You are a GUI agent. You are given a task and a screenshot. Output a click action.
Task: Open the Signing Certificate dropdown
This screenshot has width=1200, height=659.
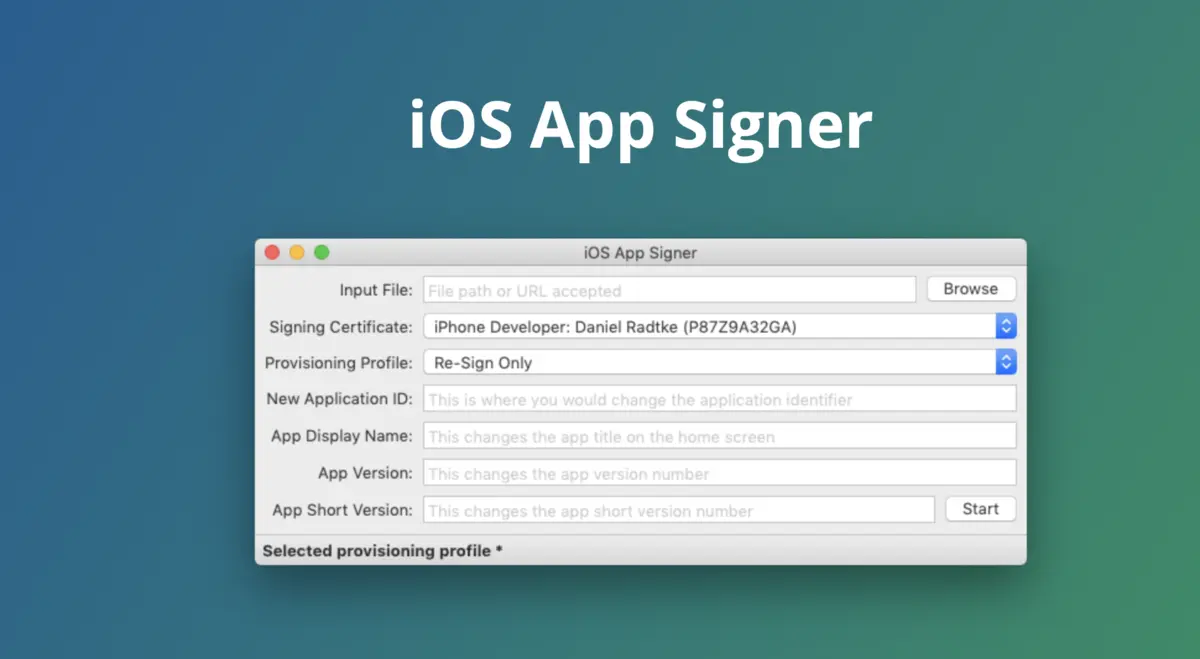[x=720, y=326]
